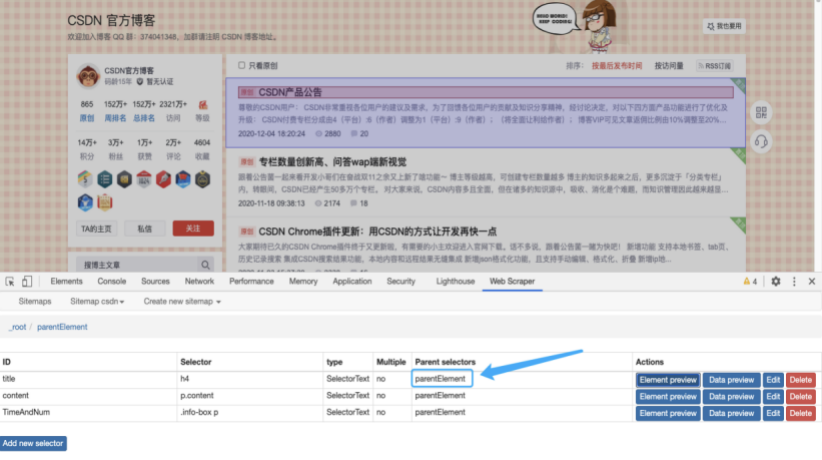Open the DevTools three-dot menu
The height and width of the screenshot is (460, 822).
(793, 282)
